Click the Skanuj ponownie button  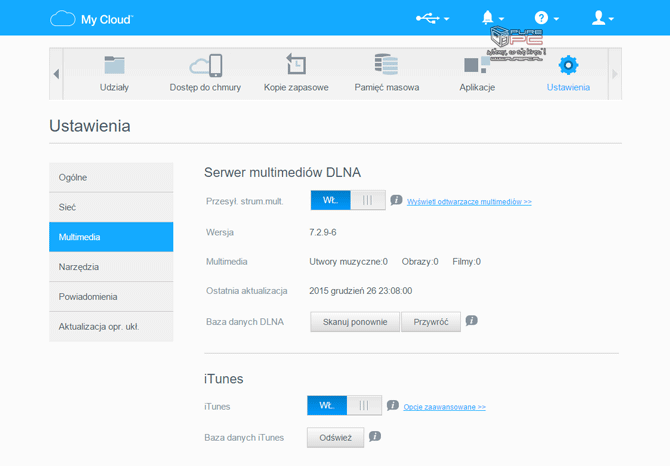(355, 322)
